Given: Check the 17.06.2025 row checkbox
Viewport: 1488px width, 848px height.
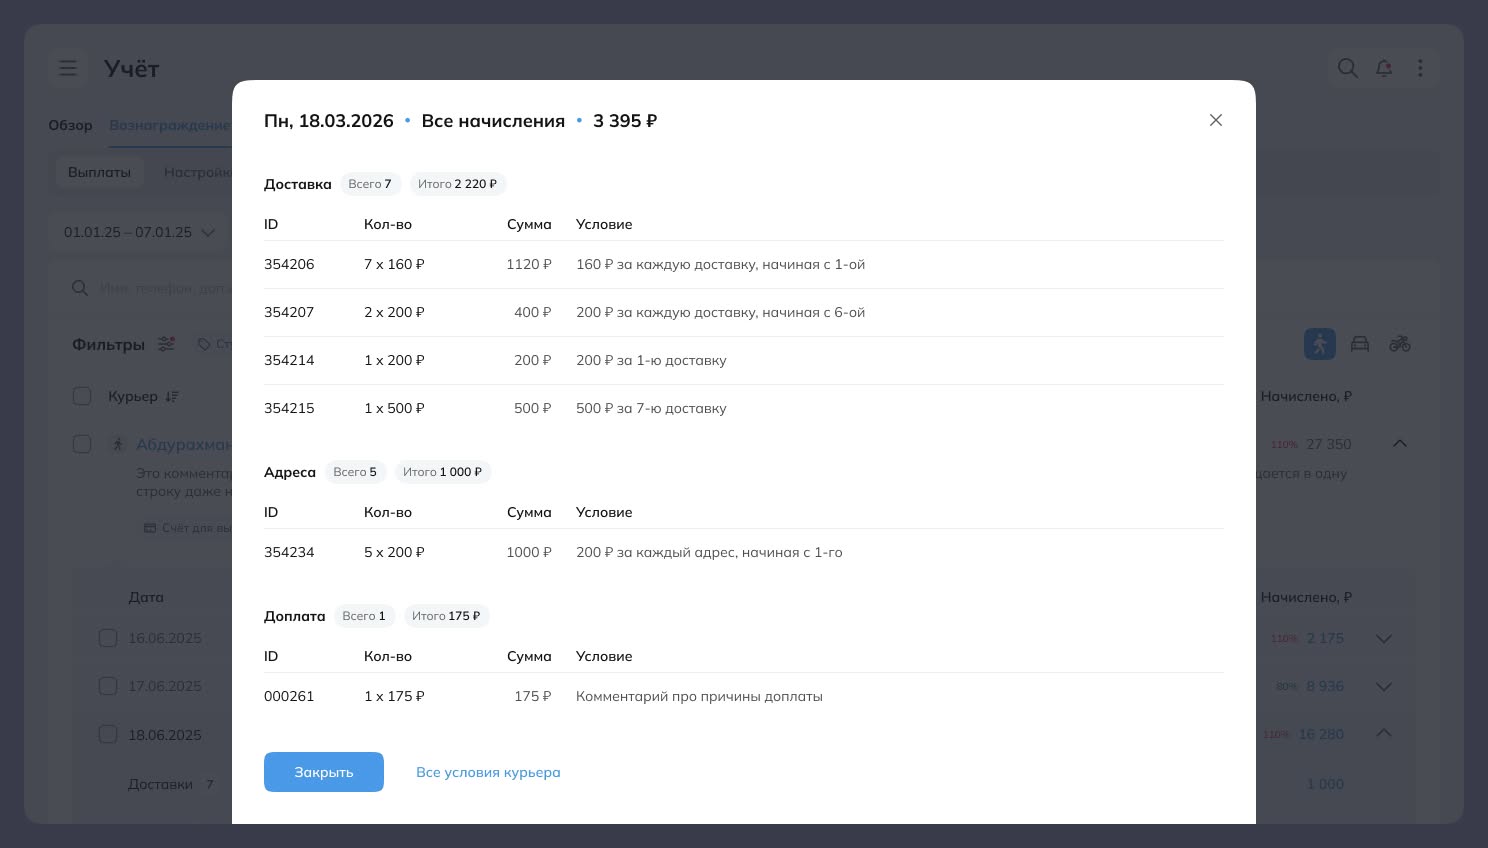Looking at the screenshot, I should pyautogui.click(x=108, y=686).
